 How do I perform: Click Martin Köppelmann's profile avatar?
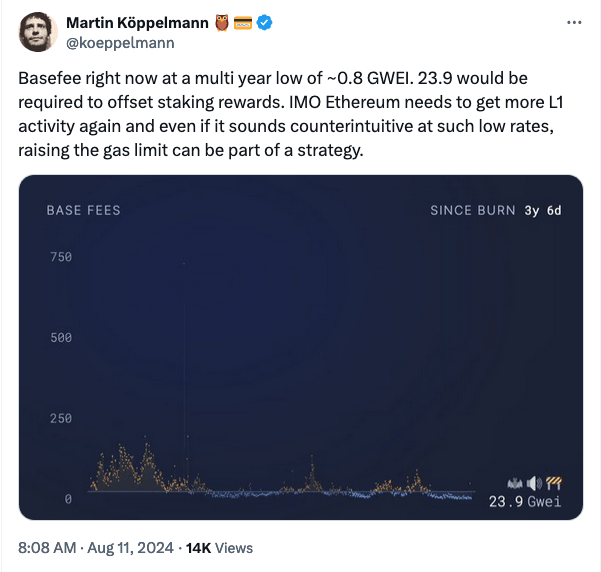(37, 32)
